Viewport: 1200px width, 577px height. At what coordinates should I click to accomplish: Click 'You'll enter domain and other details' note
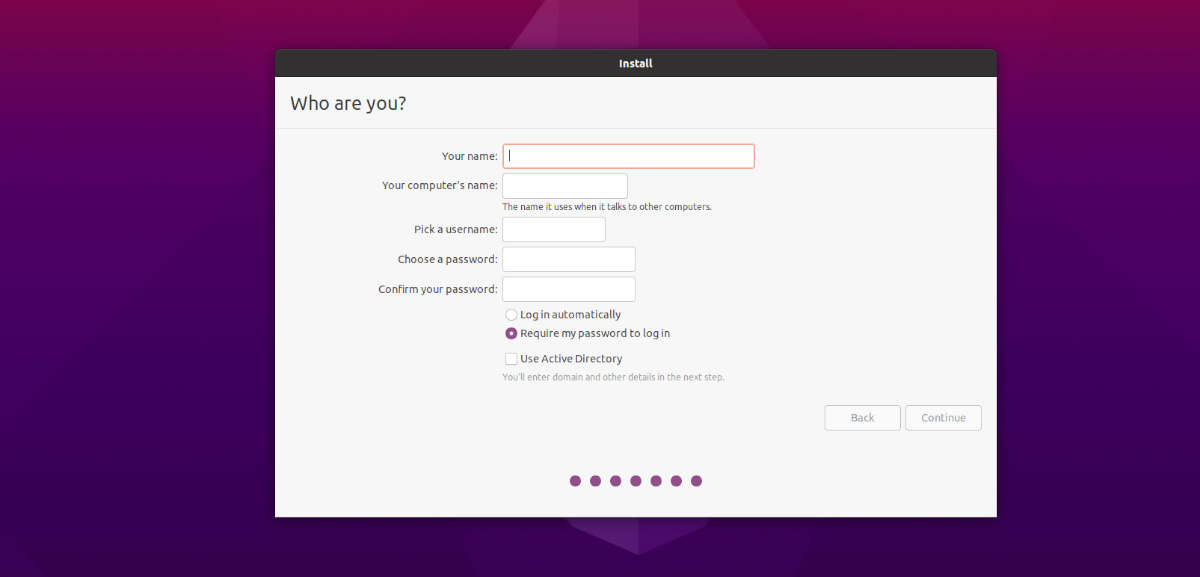pyautogui.click(x=613, y=378)
